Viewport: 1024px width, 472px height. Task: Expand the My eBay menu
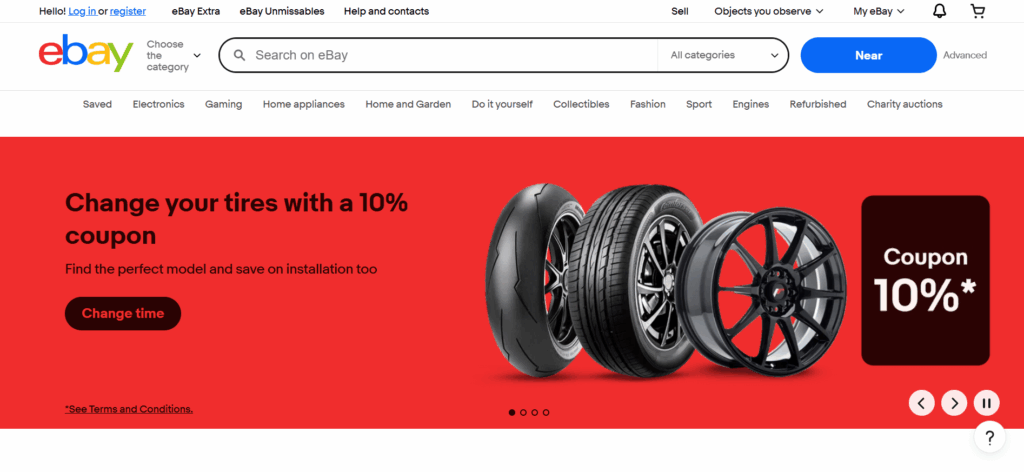(878, 11)
